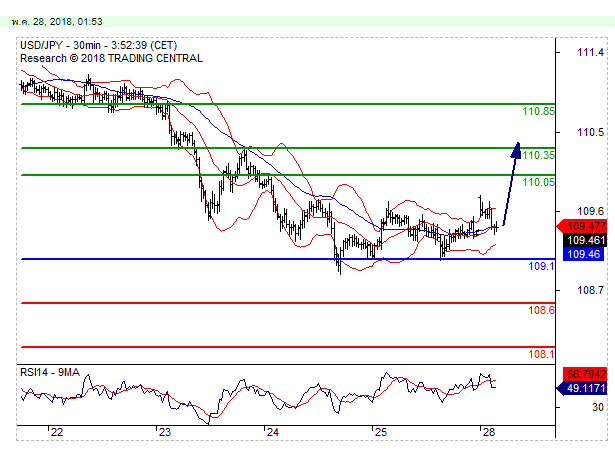Click the black price tag 109.461

point(585,240)
